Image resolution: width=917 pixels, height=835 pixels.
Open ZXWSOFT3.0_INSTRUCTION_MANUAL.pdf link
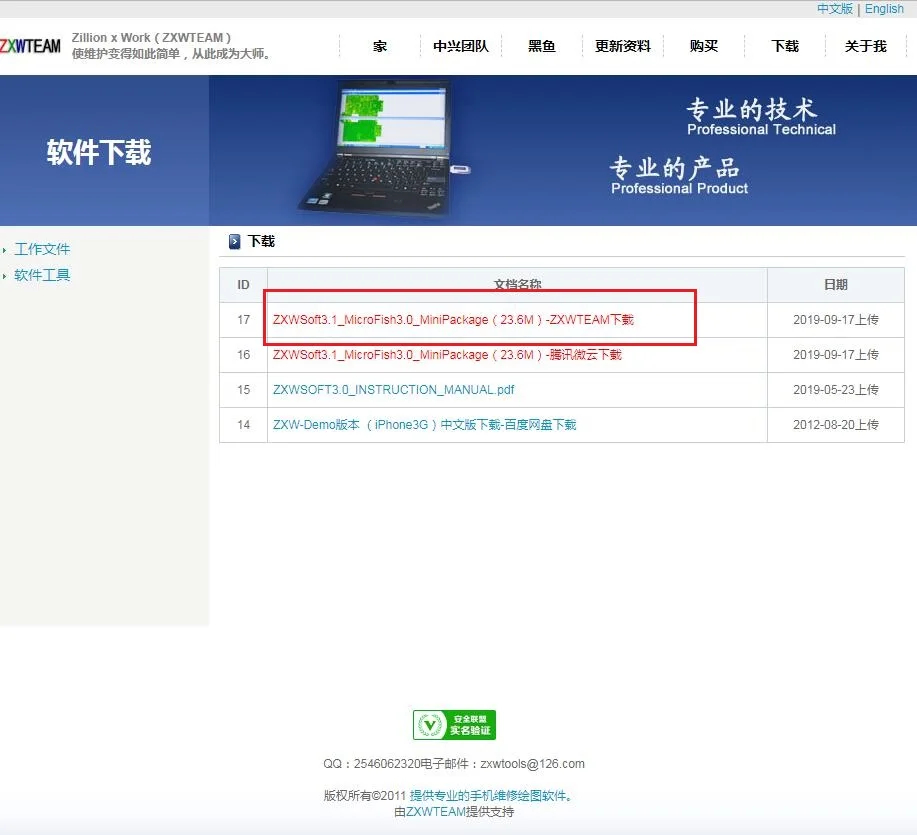pos(394,390)
